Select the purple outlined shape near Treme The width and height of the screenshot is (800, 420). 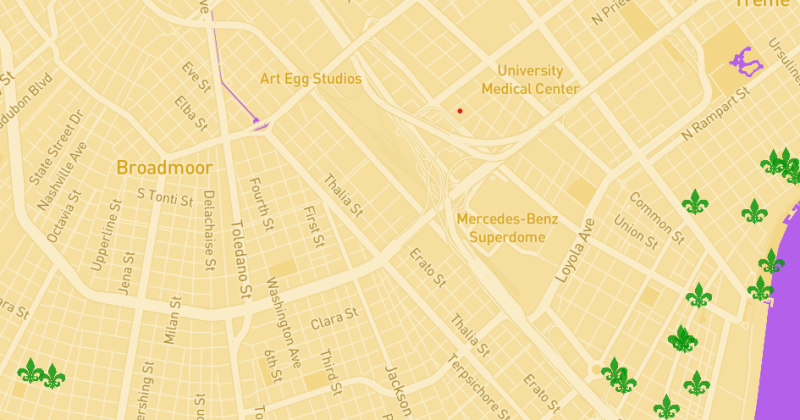pyautogui.click(x=746, y=62)
